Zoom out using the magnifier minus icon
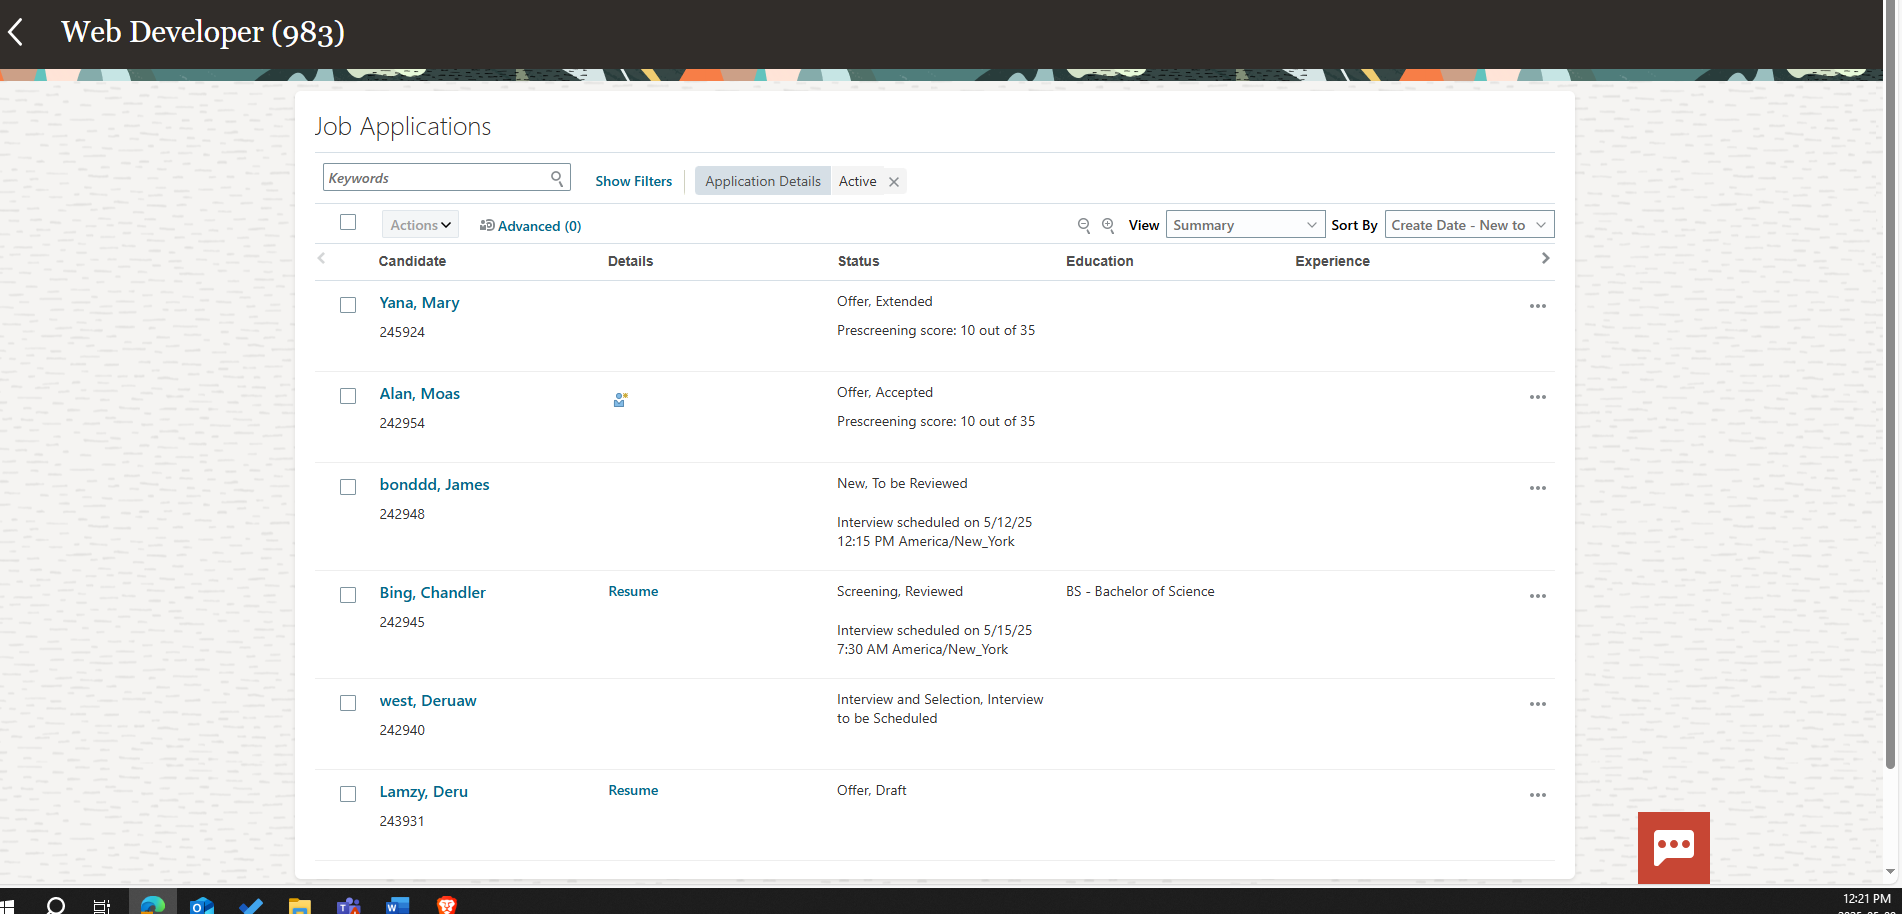1902x914 pixels. (x=1084, y=225)
